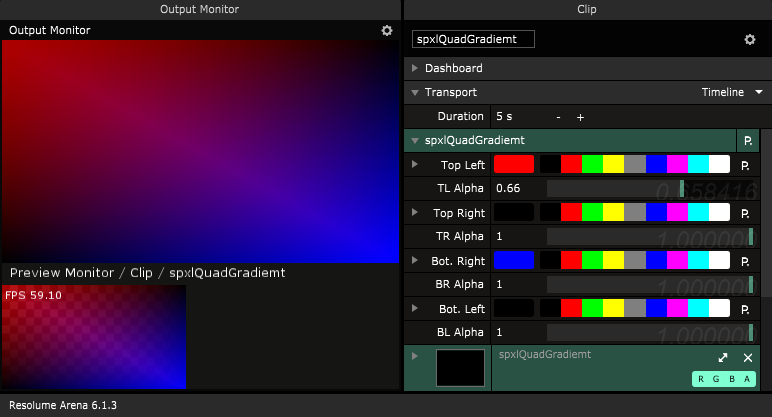Expand the Top Right color parameter
Screen dimensions: 772x417
pos(415,213)
